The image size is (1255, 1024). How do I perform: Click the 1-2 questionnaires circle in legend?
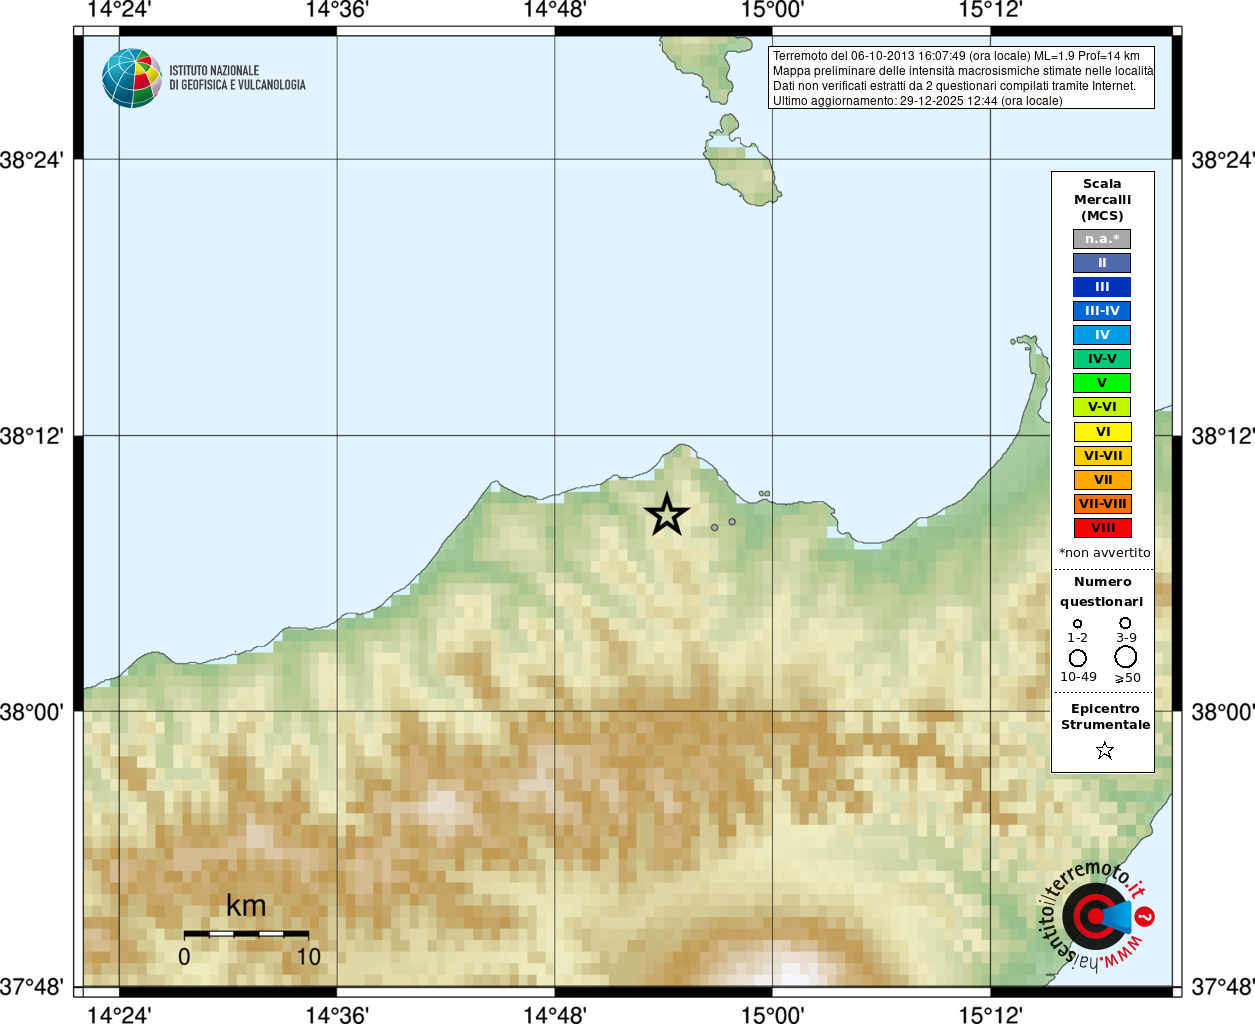point(1077,624)
